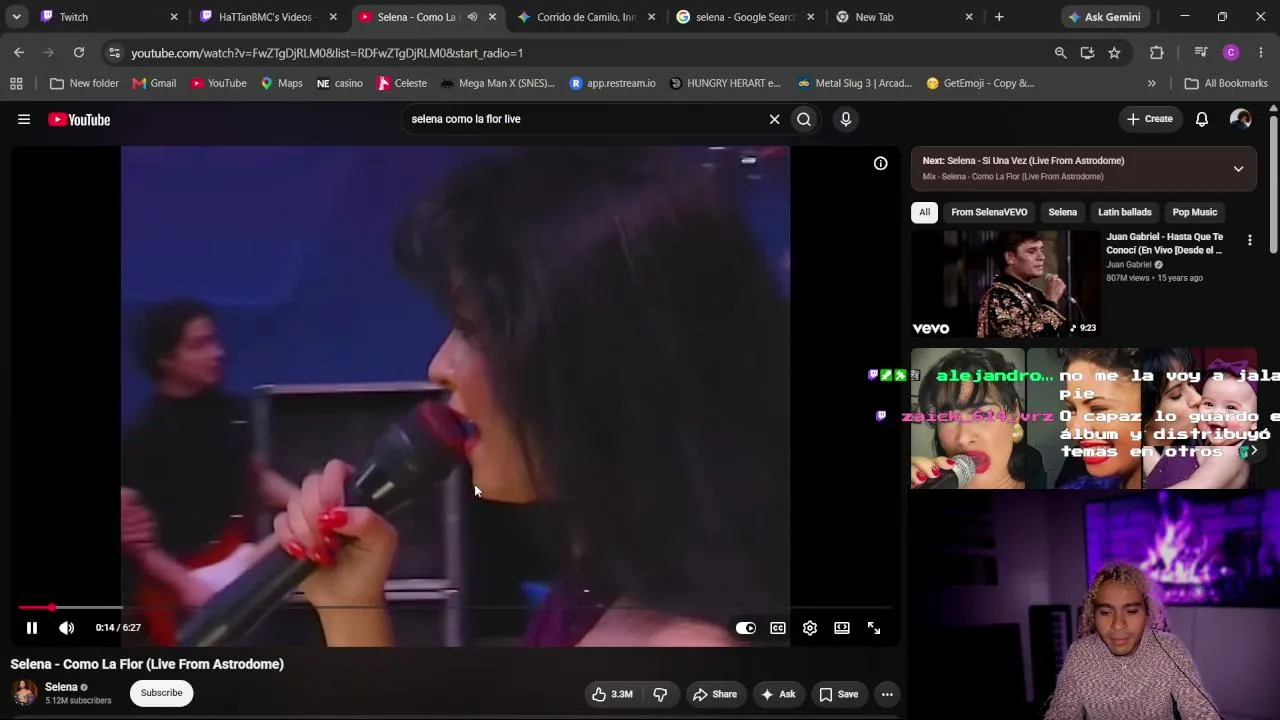Click the Ask button below the video
This screenshot has width=1280, height=720.
click(778, 694)
